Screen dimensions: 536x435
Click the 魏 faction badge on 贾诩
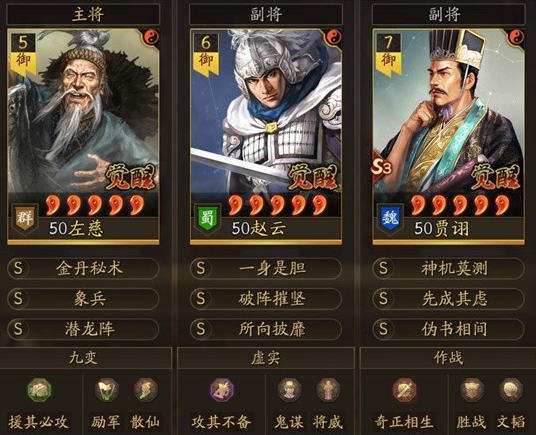pos(390,219)
